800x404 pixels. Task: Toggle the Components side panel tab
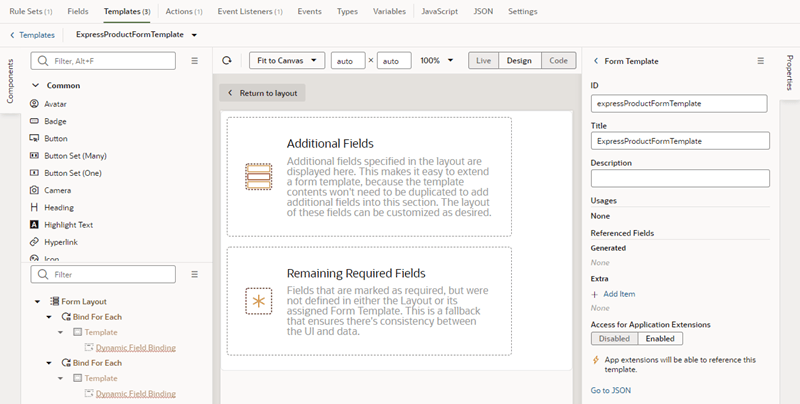point(10,81)
